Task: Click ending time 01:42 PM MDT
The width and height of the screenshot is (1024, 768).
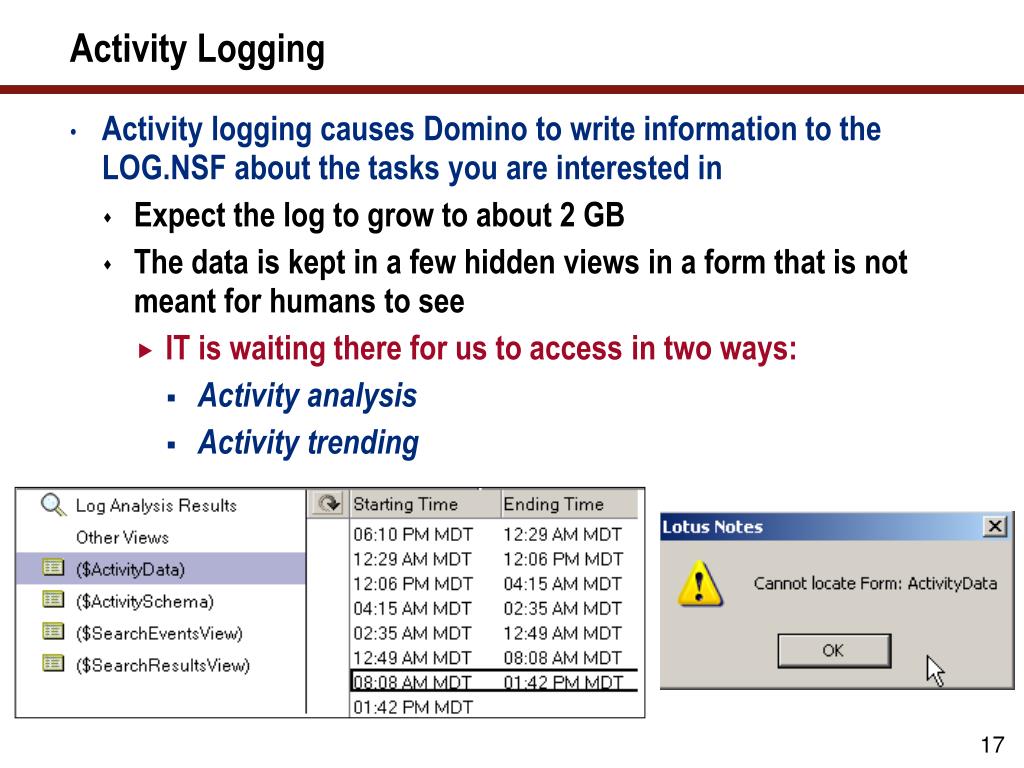Action: click(x=563, y=682)
